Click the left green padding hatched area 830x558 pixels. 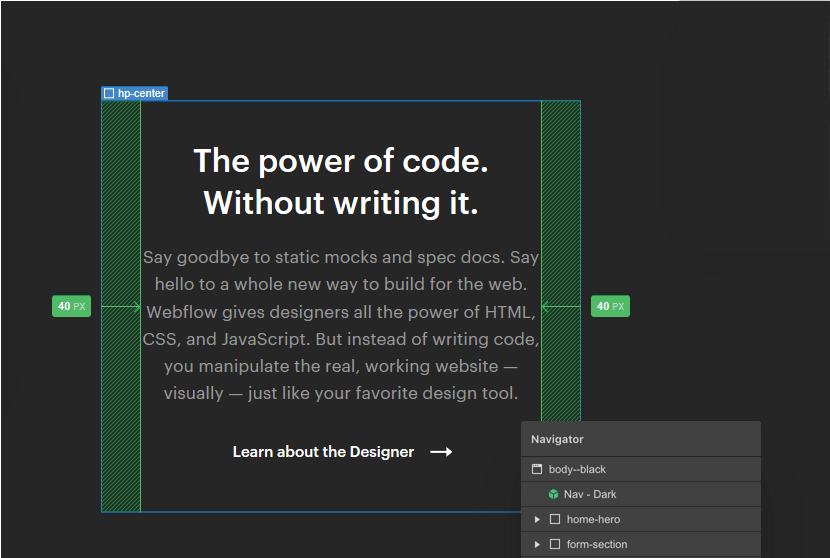click(121, 306)
